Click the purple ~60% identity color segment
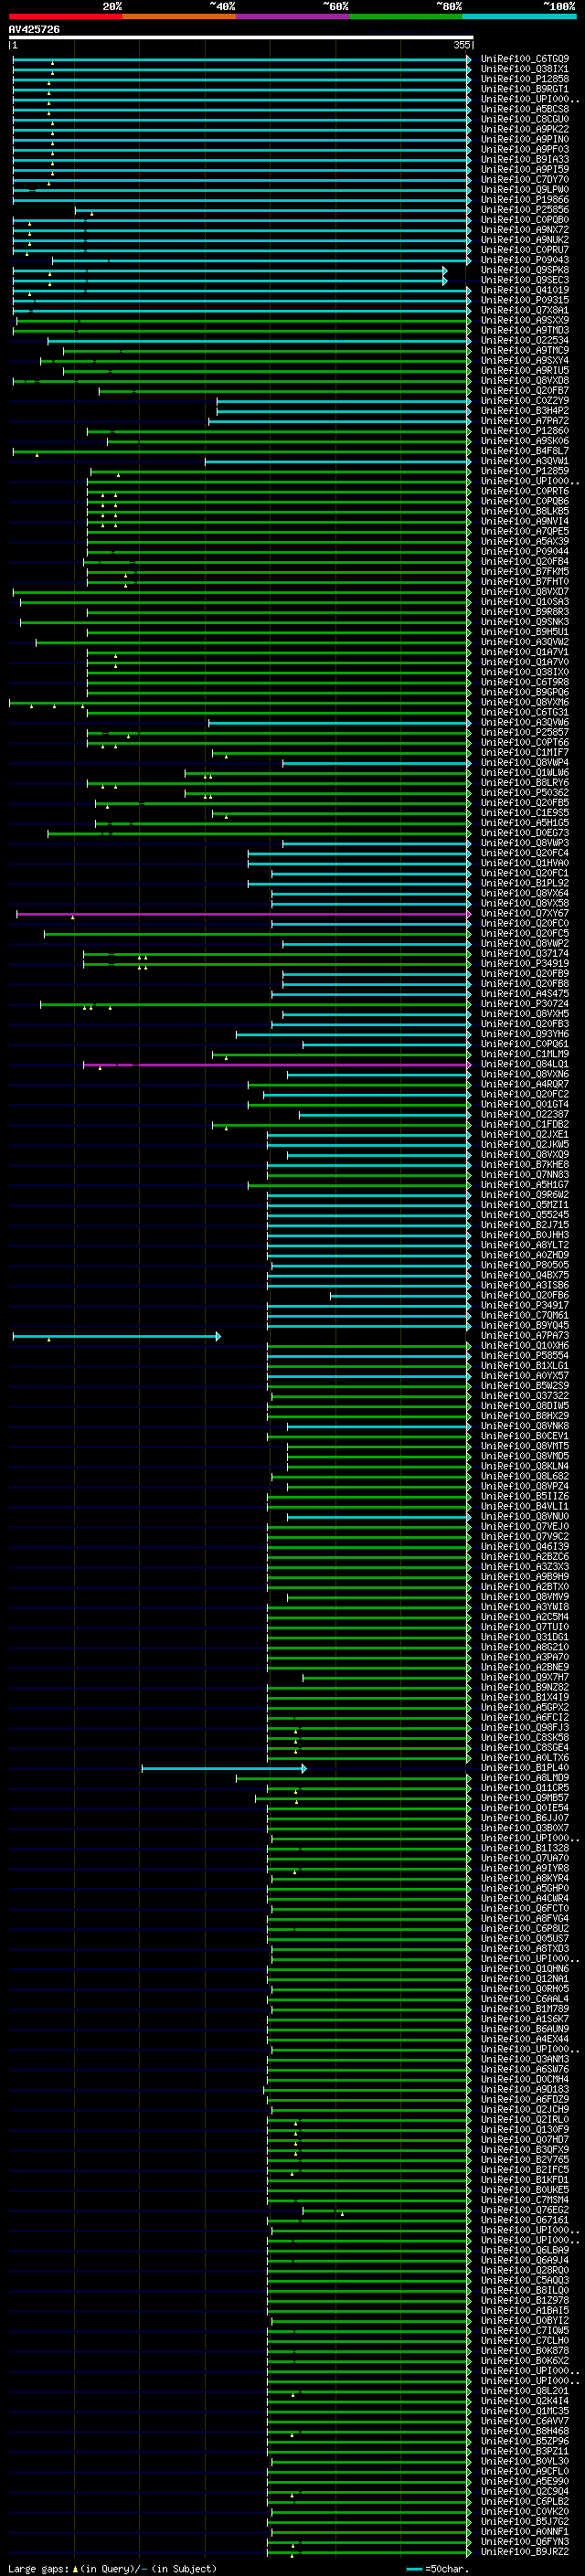The width and height of the screenshot is (585, 2576). coord(292,16)
